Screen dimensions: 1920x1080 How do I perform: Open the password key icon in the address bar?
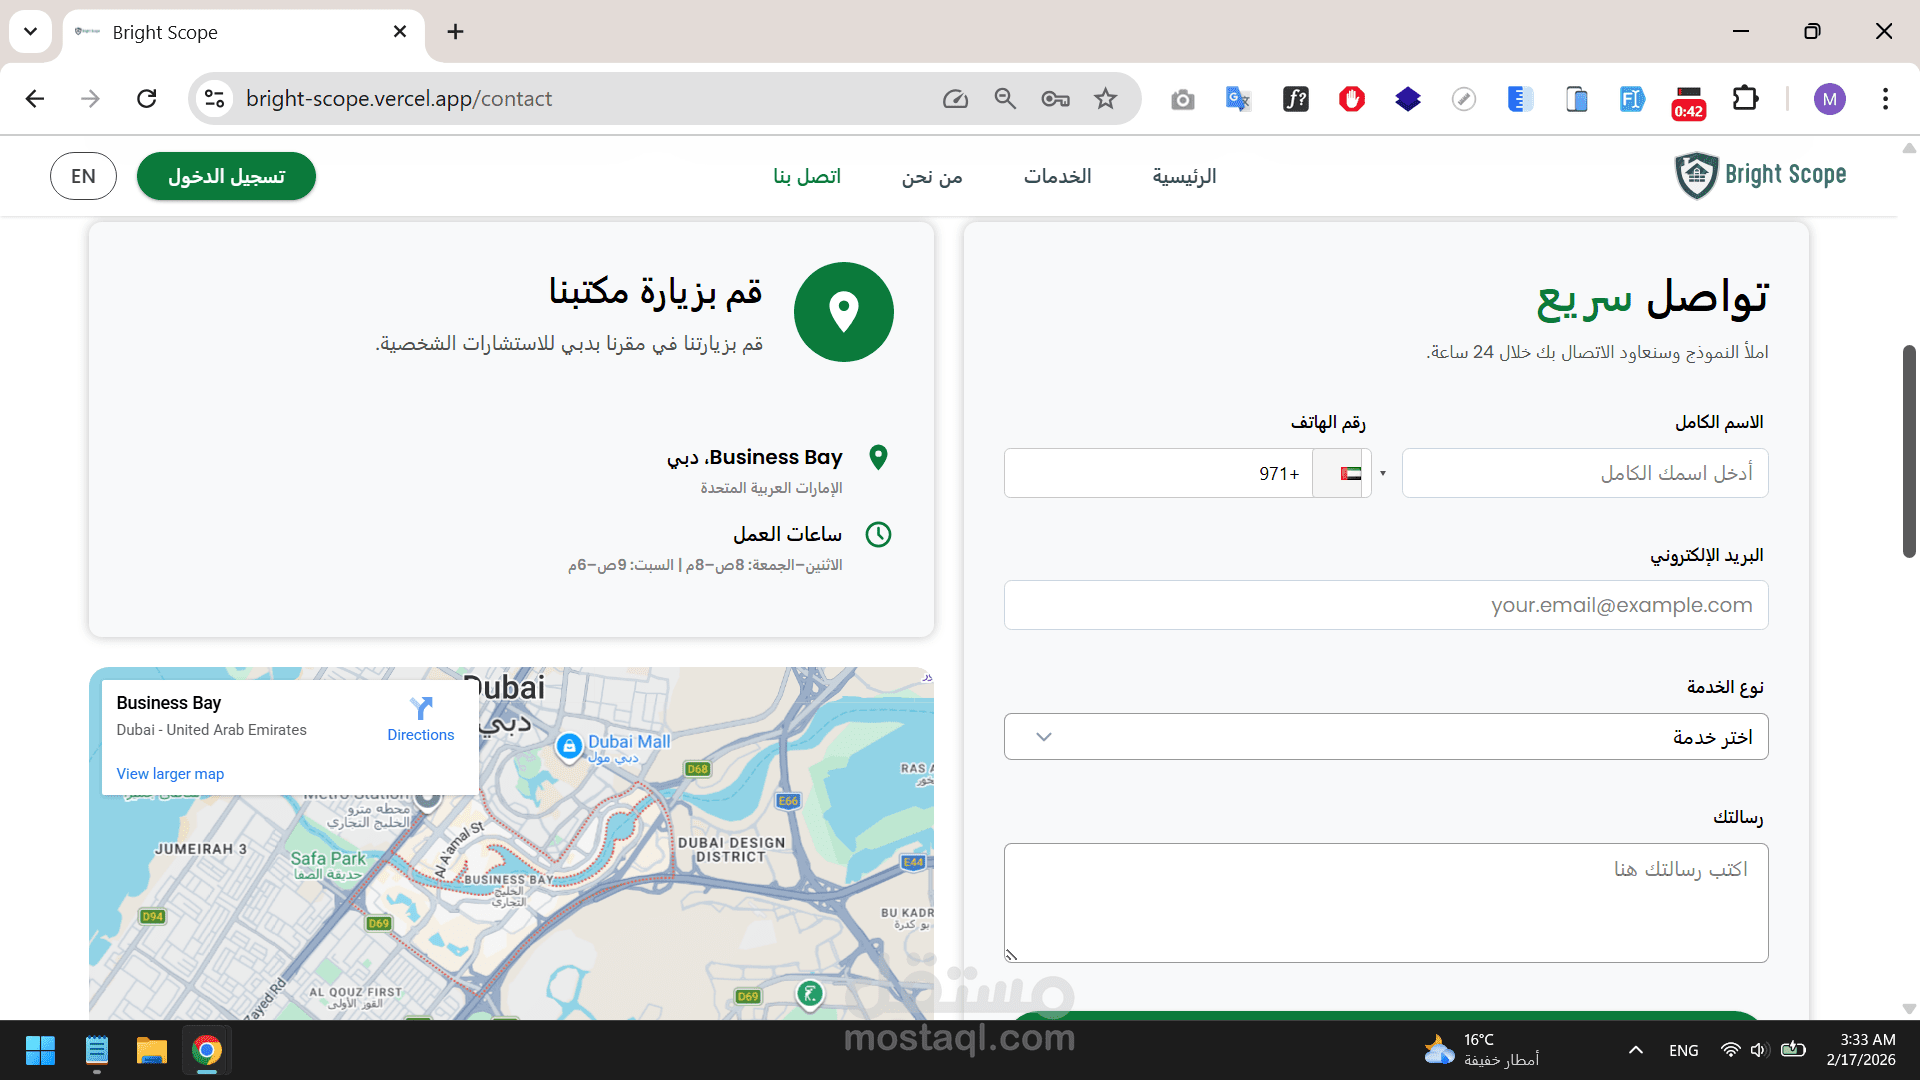coord(1055,99)
